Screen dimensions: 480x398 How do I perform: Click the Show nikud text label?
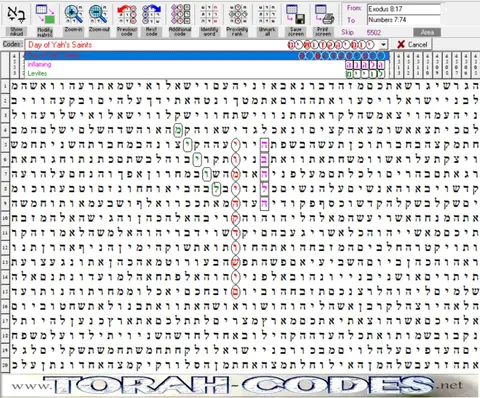pyautogui.click(x=16, y=31)
